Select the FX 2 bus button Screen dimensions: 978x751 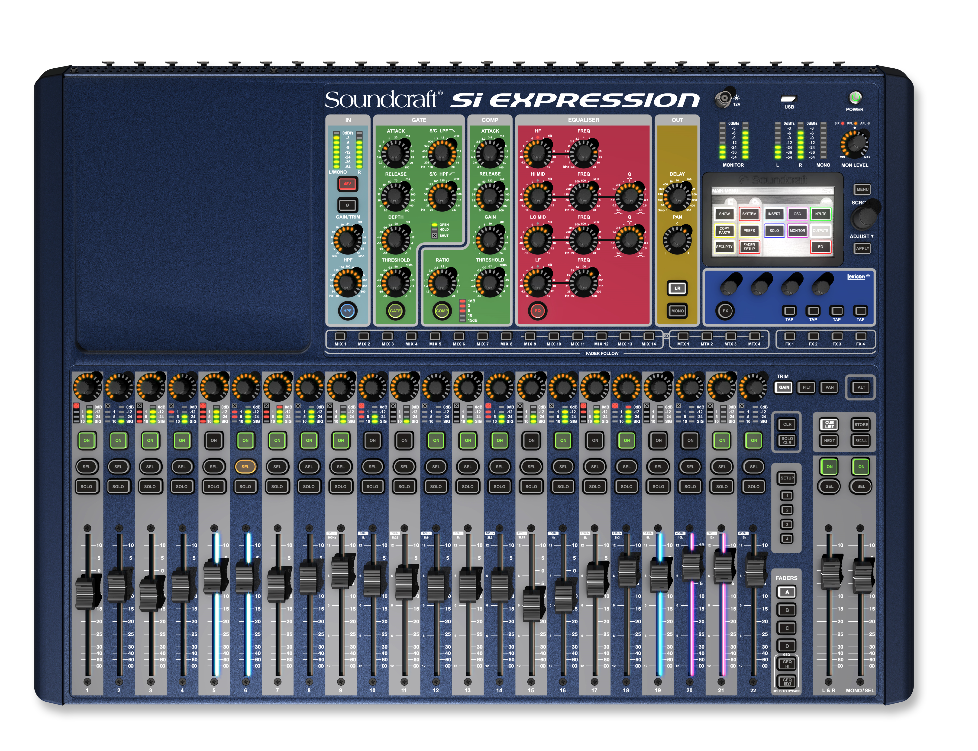point(813,337)
